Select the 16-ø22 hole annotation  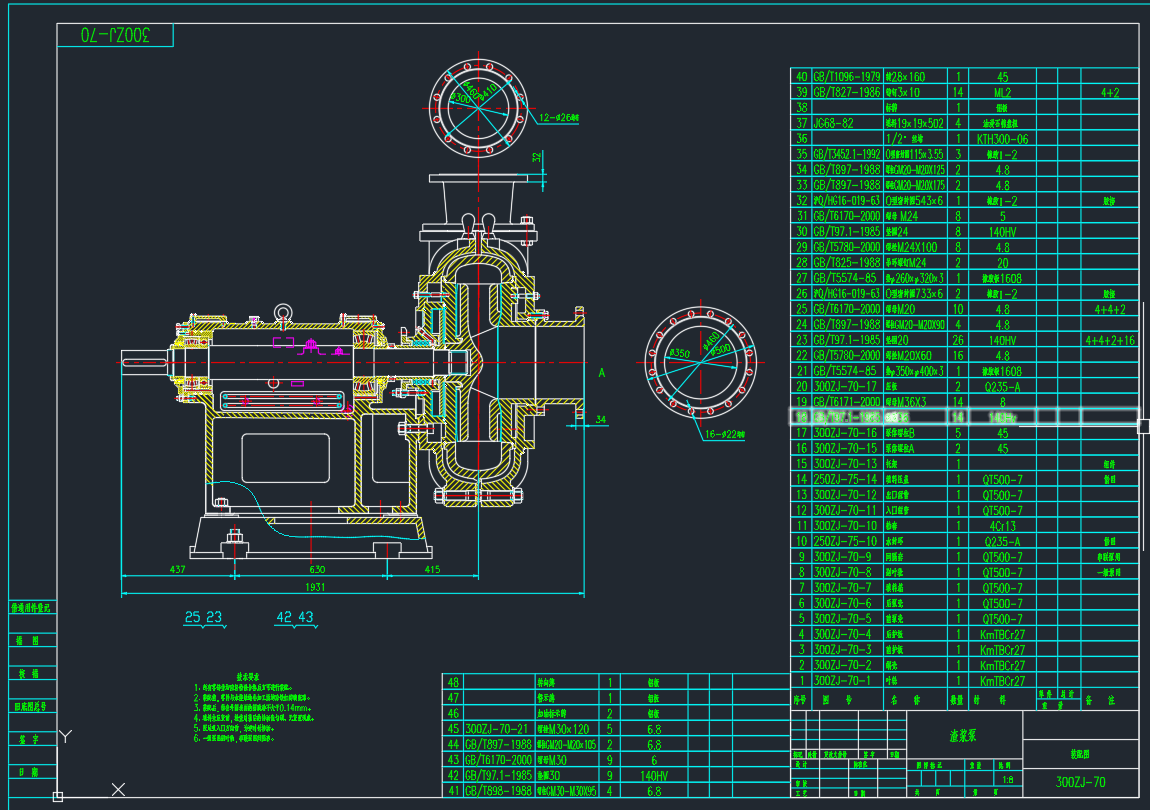pos(727,435)
